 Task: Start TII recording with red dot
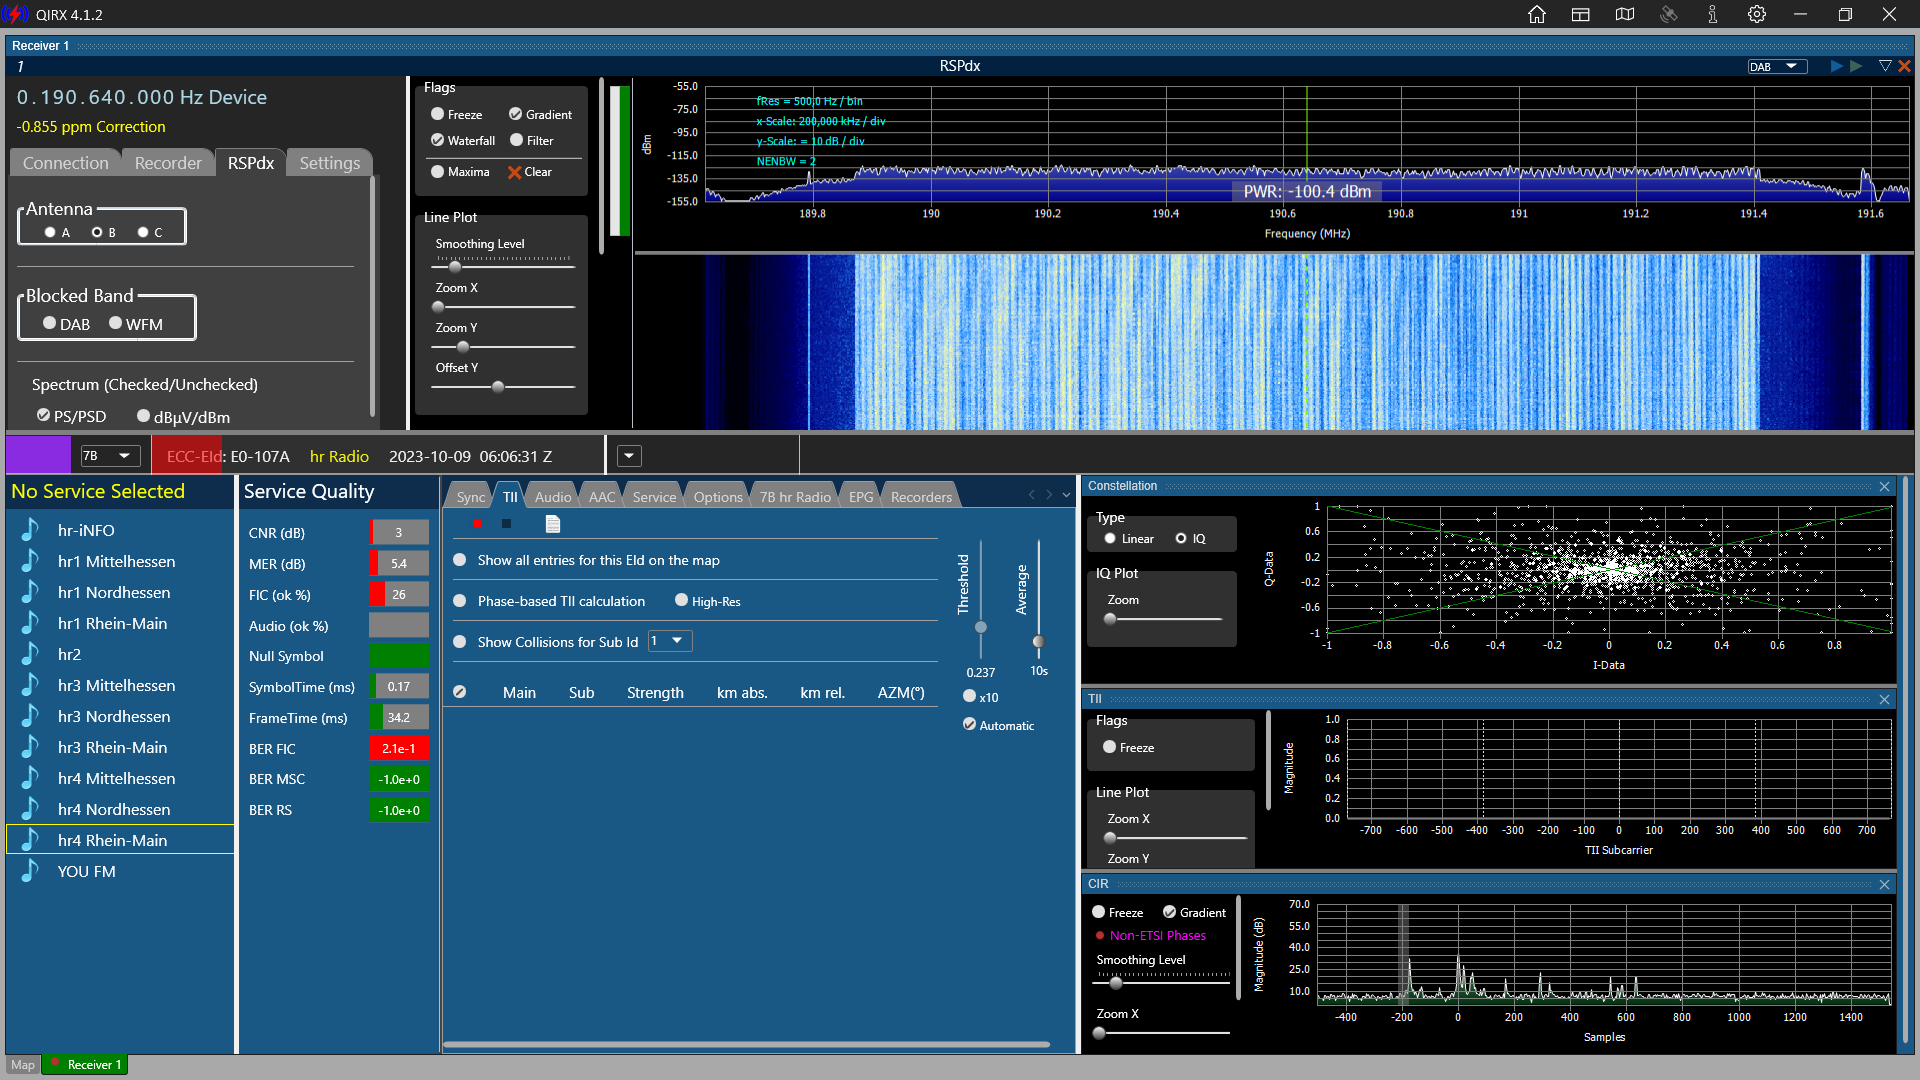click(x=478, y=524)
